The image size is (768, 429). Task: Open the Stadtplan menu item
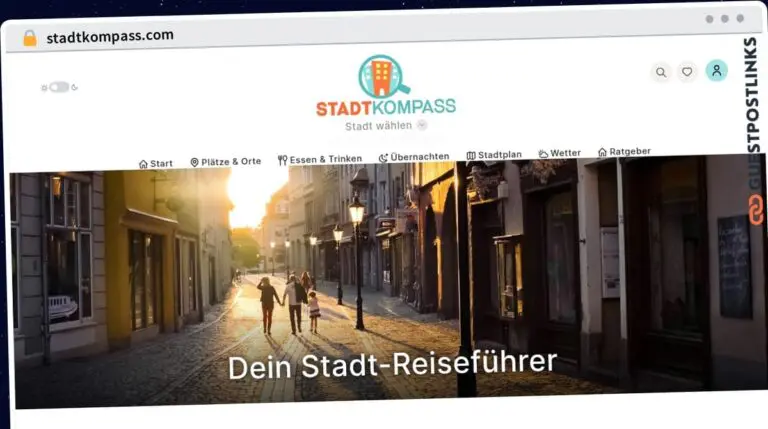point(494,155)
